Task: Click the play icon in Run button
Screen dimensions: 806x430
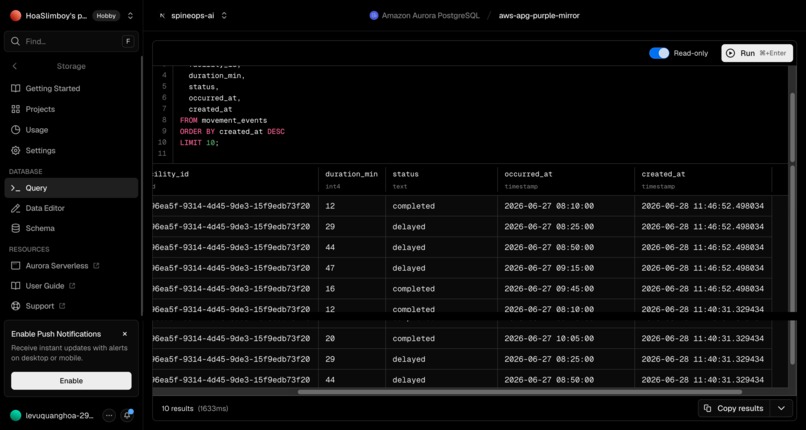Action: (x=730, y=53)
